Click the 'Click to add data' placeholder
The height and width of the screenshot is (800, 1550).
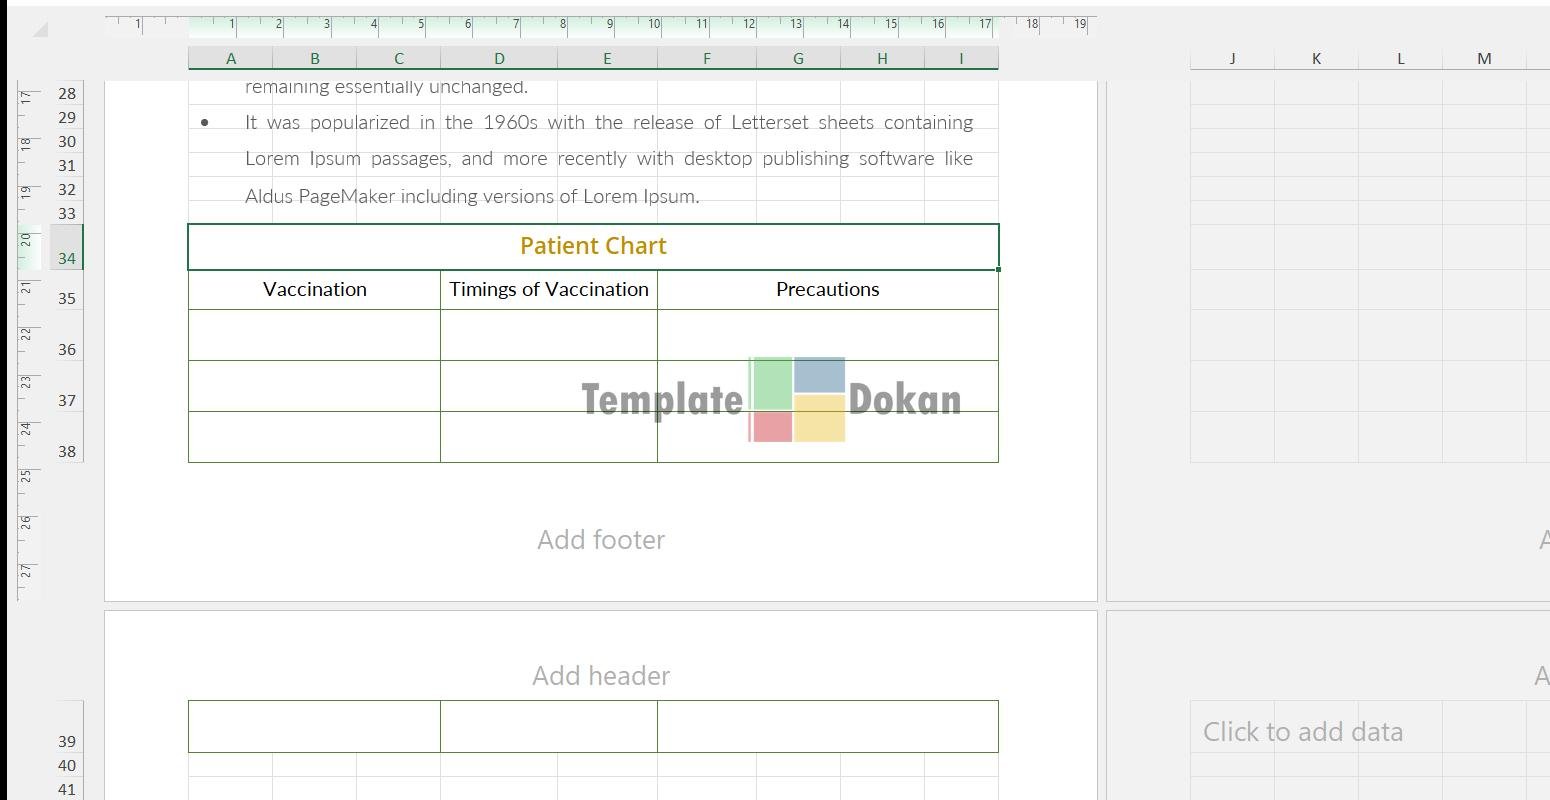click(1302, 732)
